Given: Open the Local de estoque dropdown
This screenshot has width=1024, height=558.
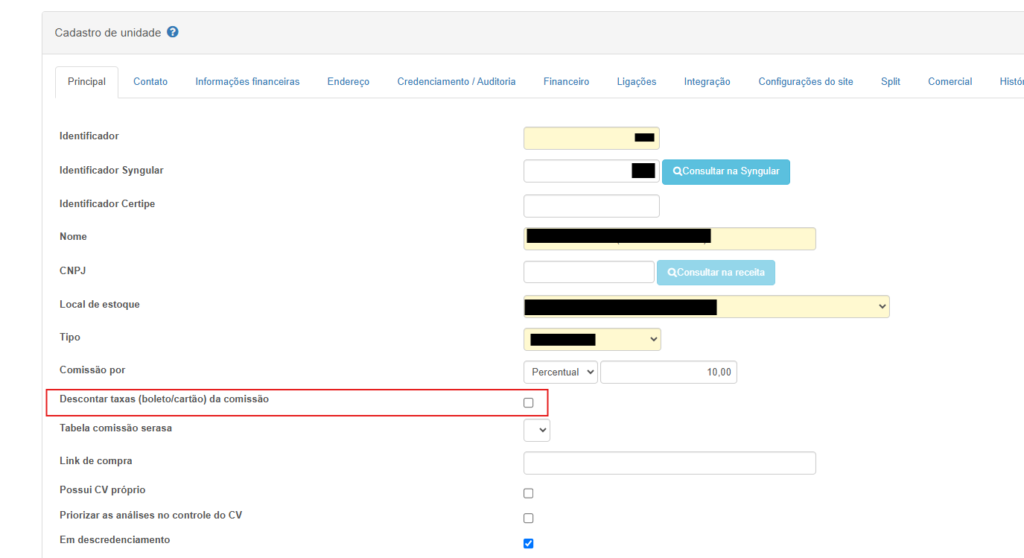Looking at the screenshot, I should tap(706, 307).
